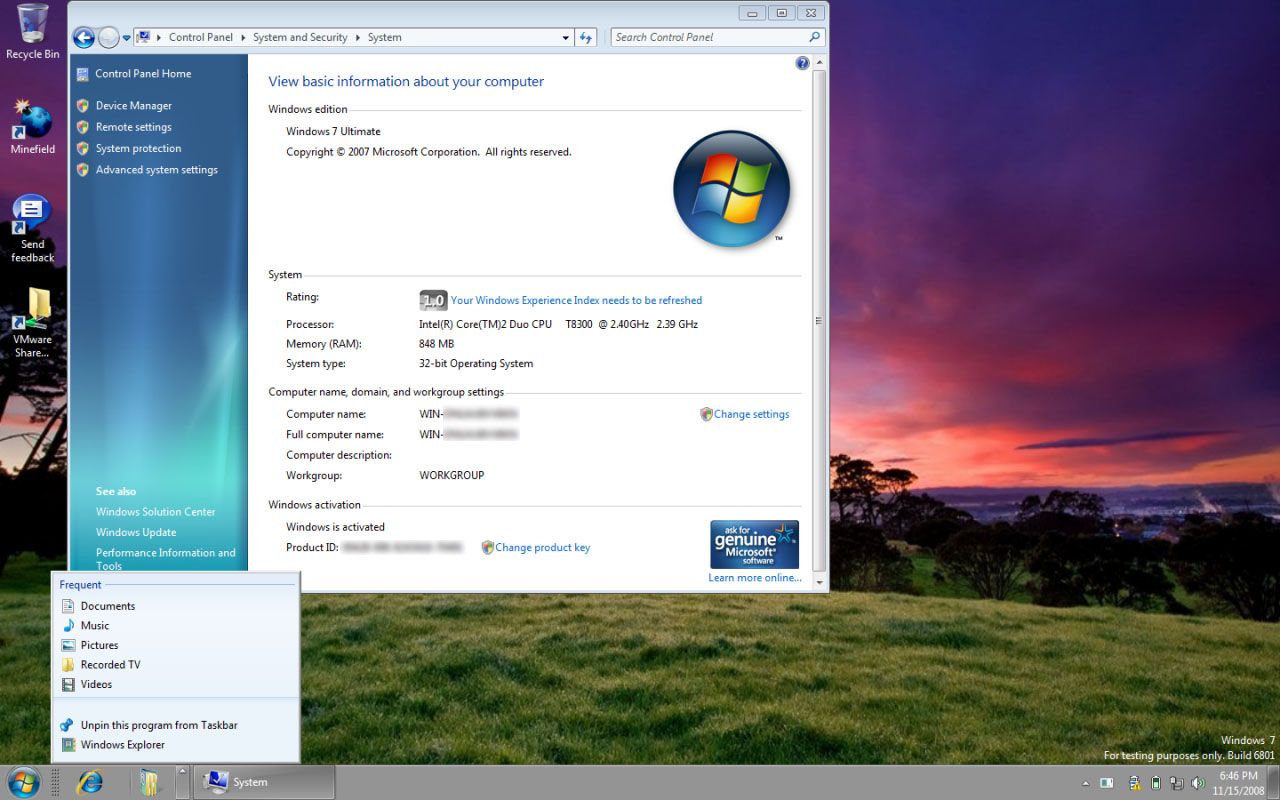Click the taskbar clock showing 6:46 PM
Viewport: 1280px width, 800px height.
tap(1238, 783)
